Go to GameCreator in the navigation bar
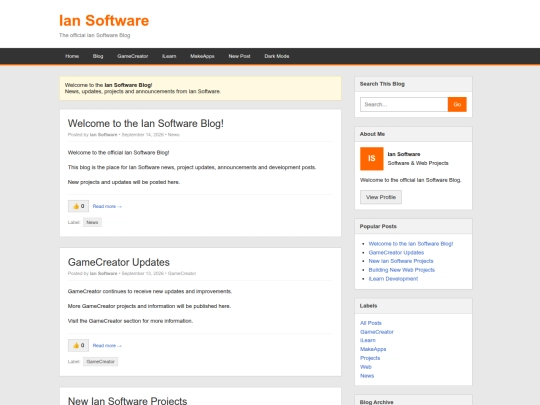The height and width of the screenshot is (405, 540). pyautogui.click(x=133, y=56)
